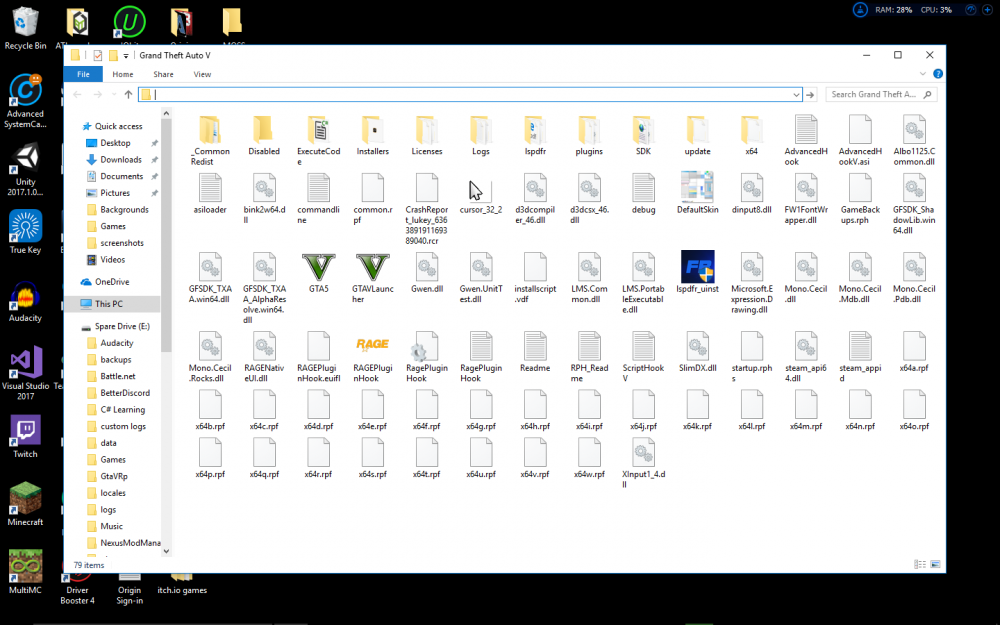Image resolution: width=1000 pixels, height=625 pixels.
Task: Open Explorer help question mark icon
Action: [938, 74]
